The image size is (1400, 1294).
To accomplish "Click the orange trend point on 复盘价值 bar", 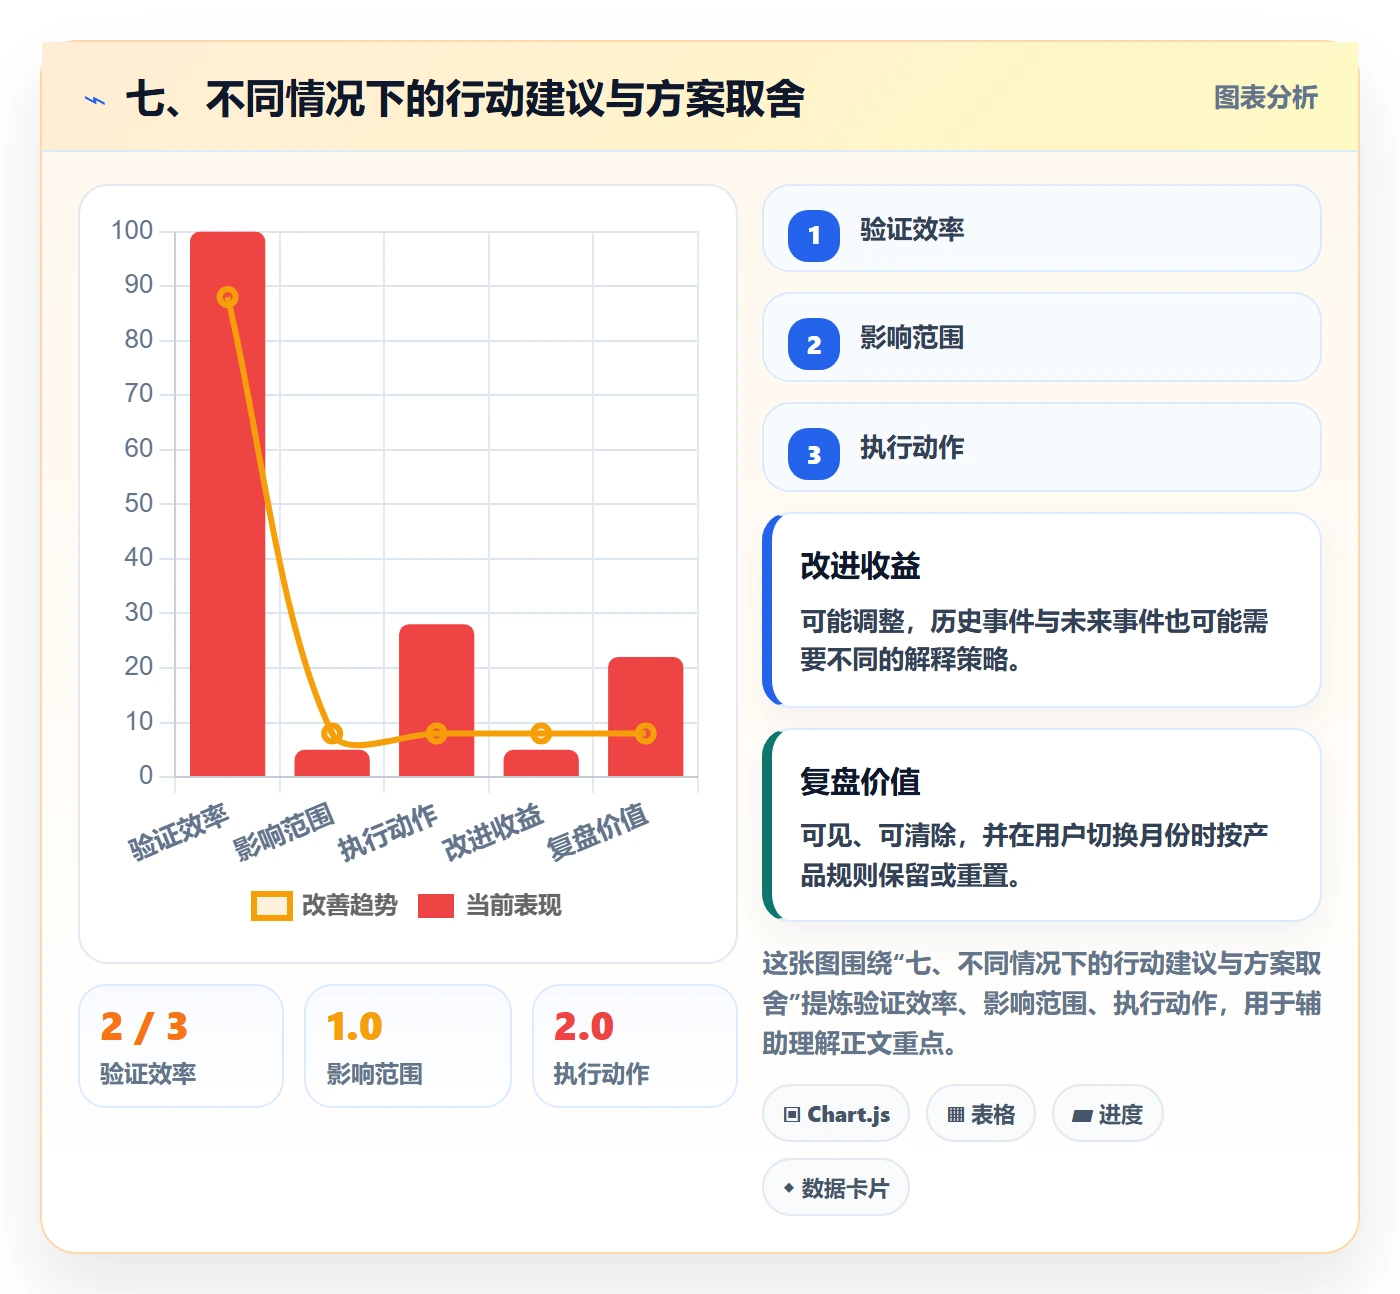I will click(646, 734).
